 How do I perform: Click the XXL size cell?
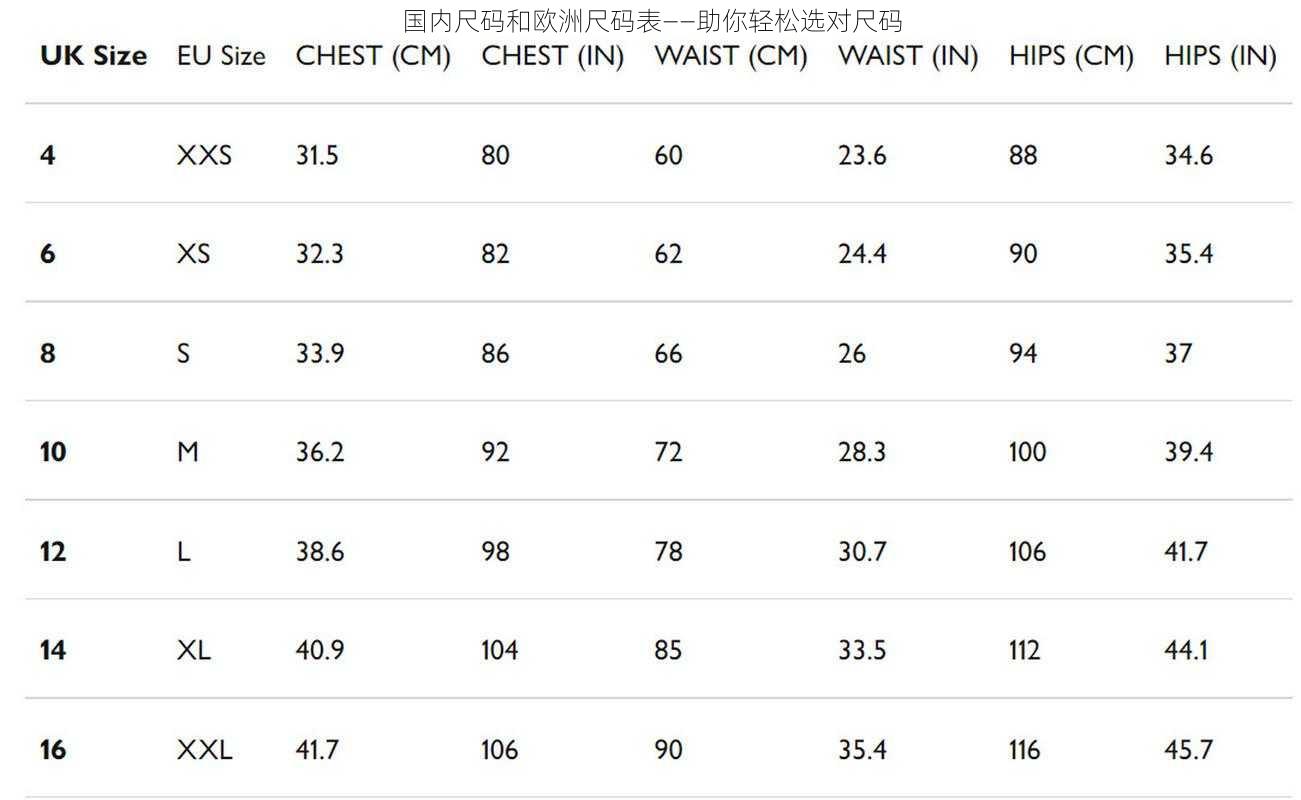(x=205, y=749)
